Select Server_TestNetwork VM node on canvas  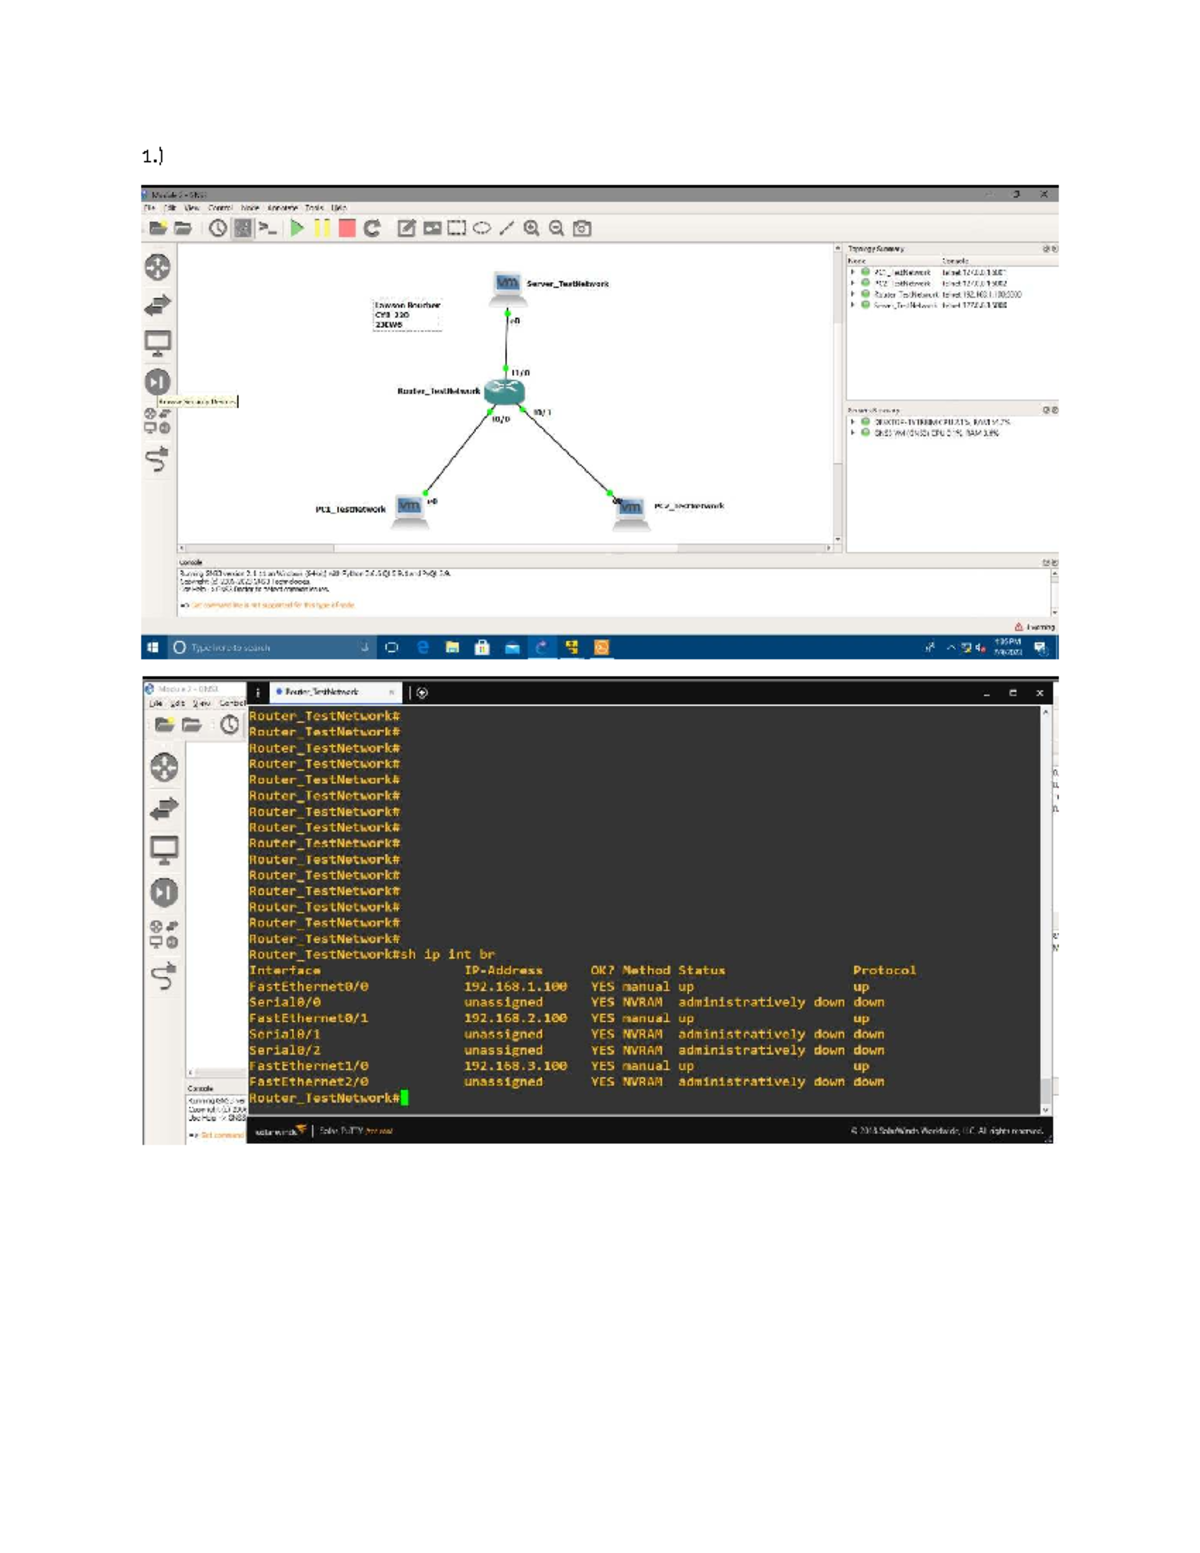pos(507,285)
